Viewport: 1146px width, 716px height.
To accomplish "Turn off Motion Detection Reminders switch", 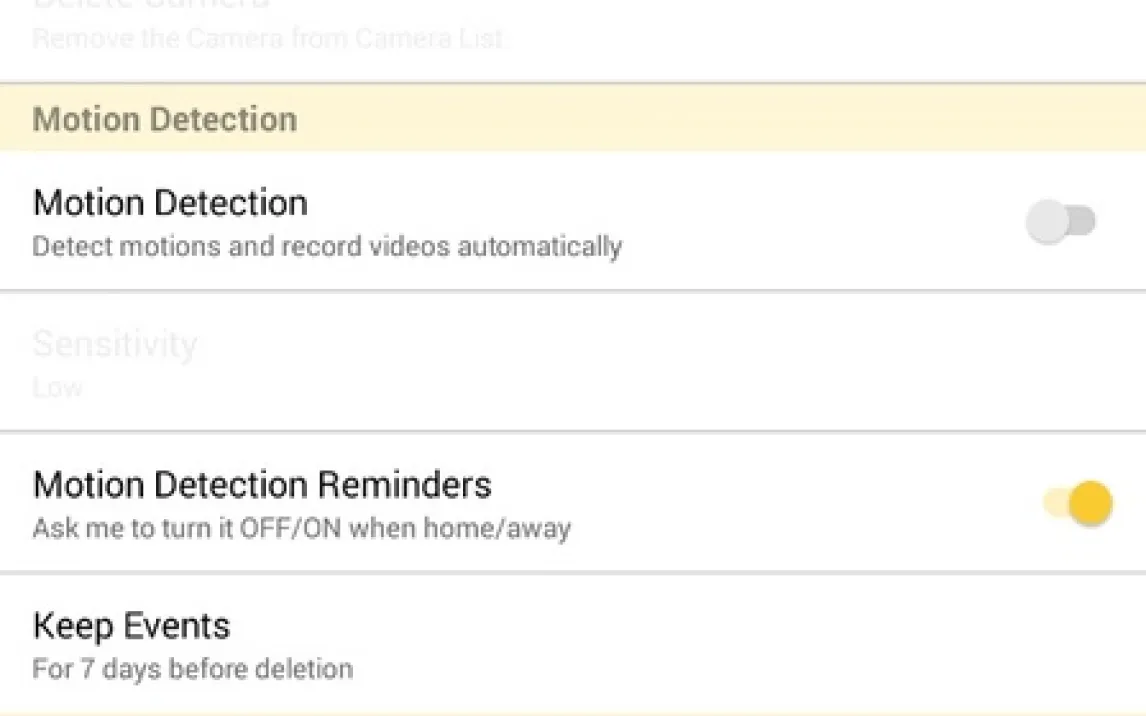I will click(1077, 503).
